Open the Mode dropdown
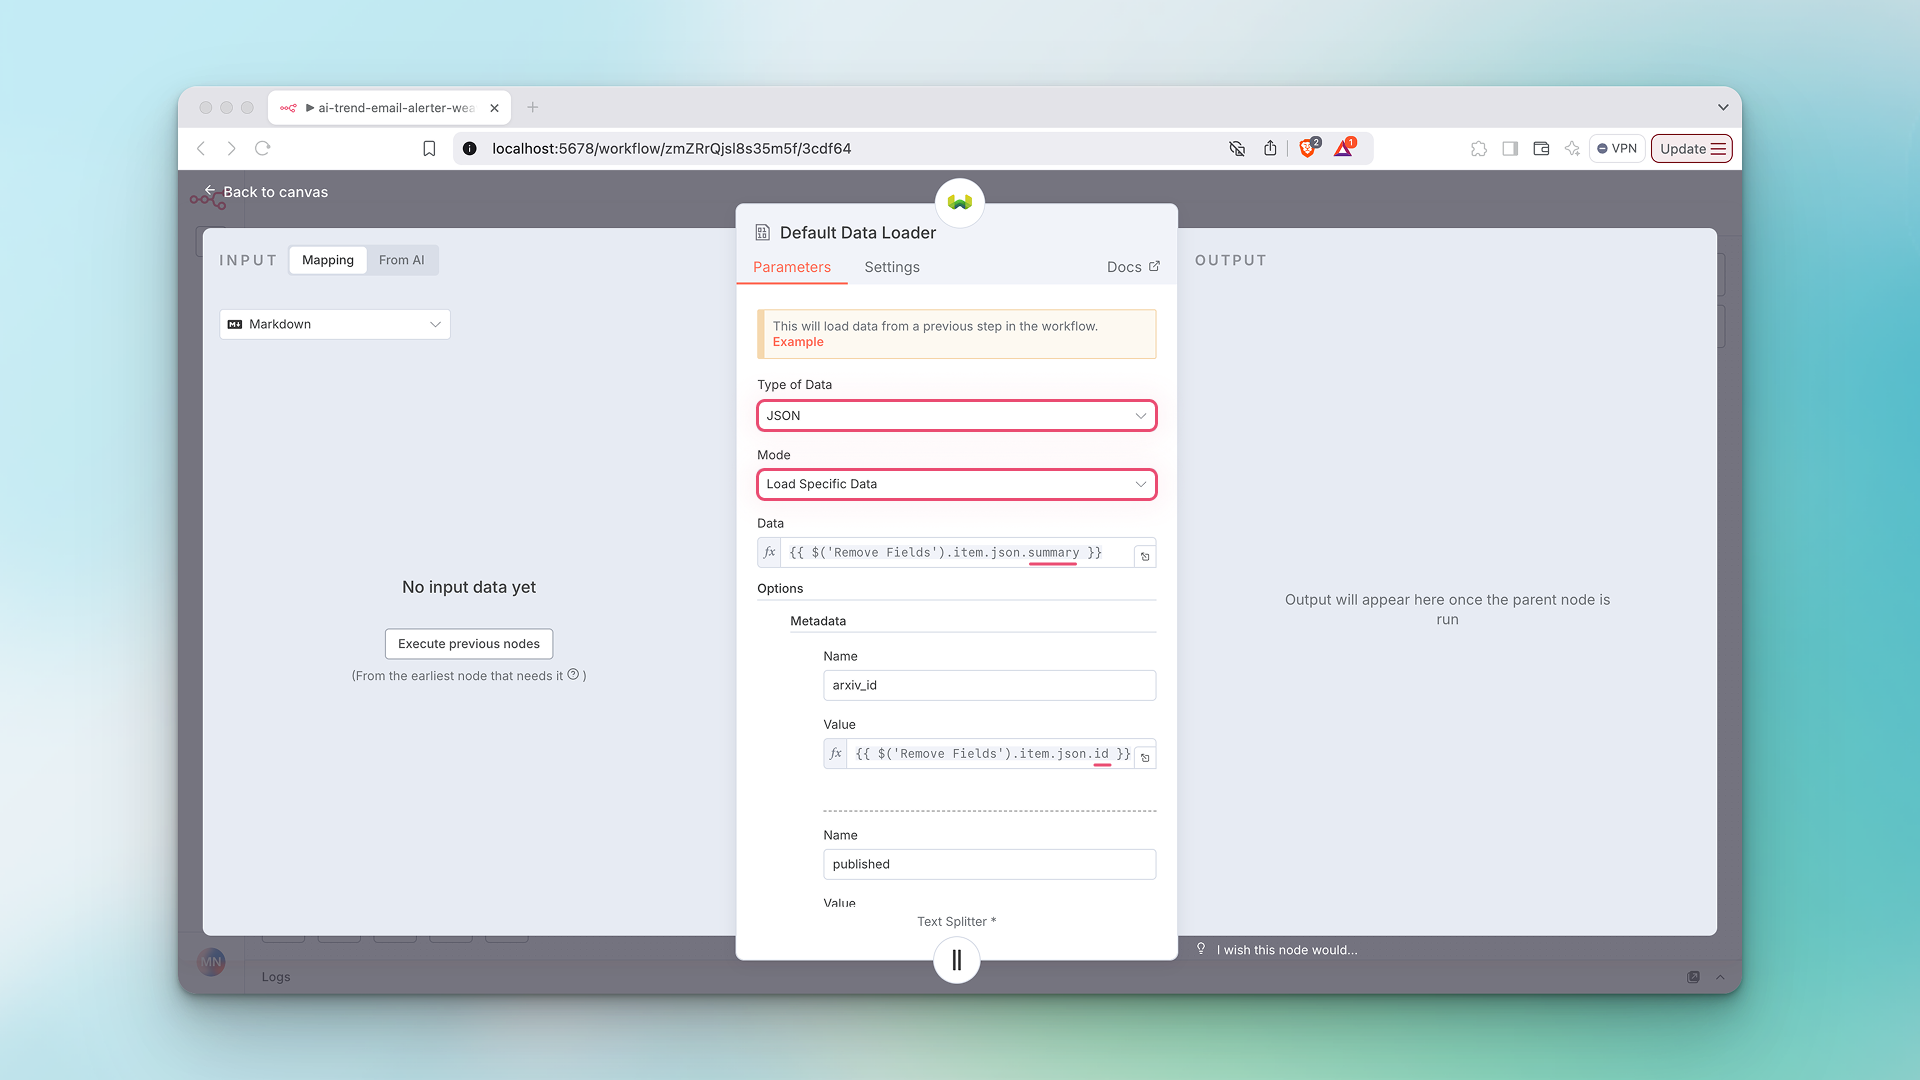 [x=957, y=484]
